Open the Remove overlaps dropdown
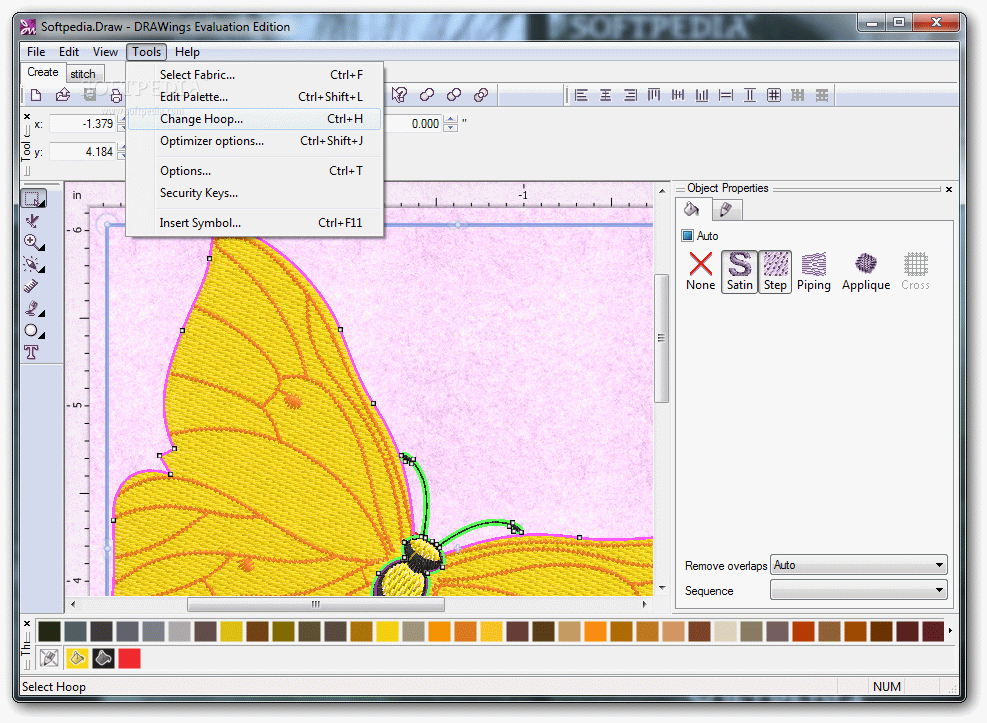Screen dimensions: 987x723 click(x=859, y=565)
